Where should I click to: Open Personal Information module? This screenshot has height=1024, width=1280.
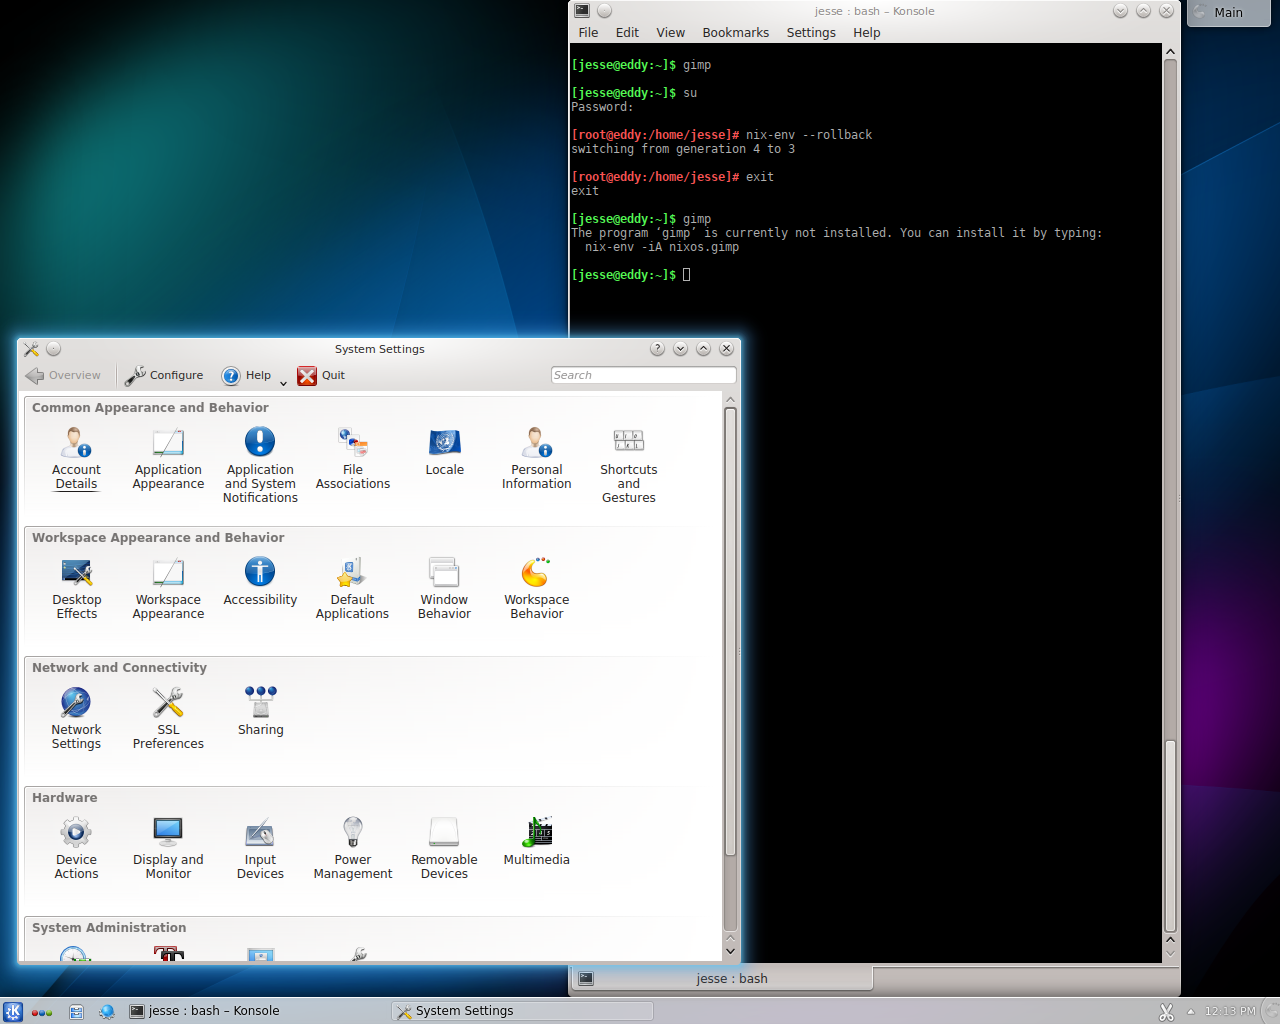537,458
